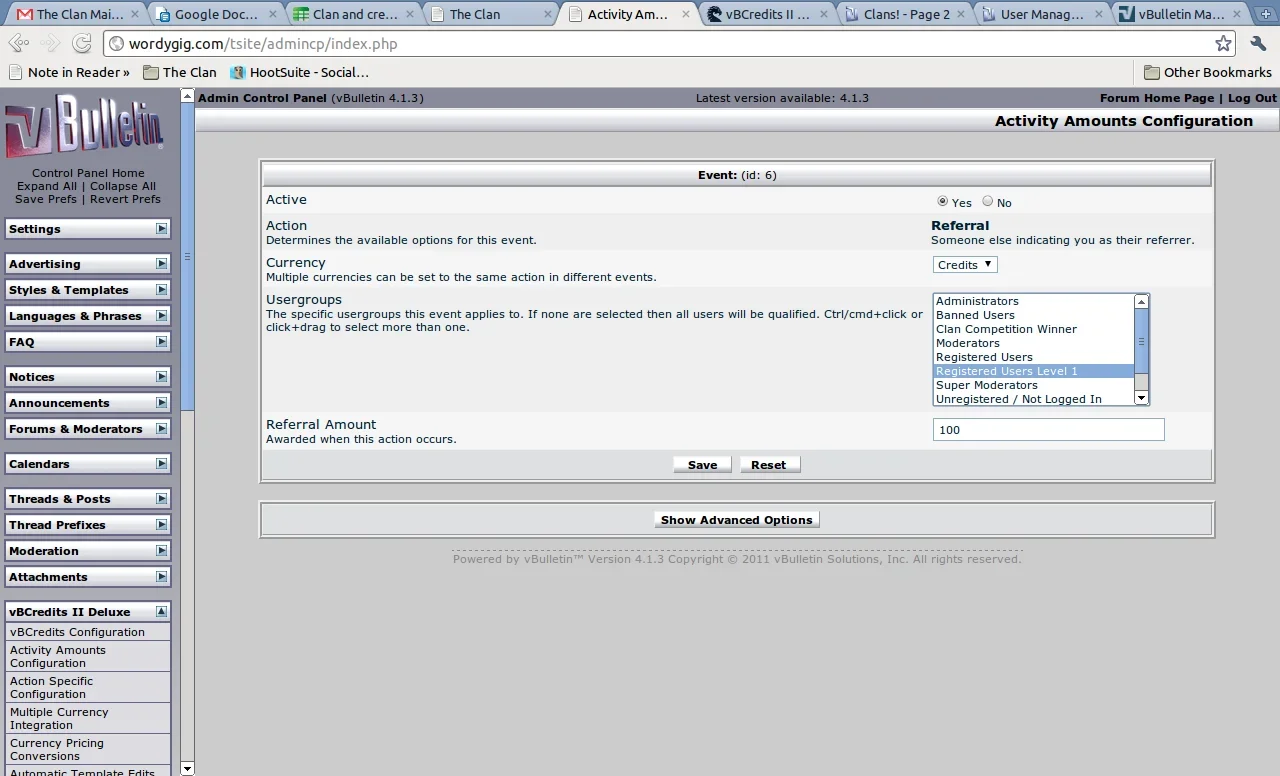Screen dimensions: 1280x776
Task: Switch to the Google Docs tab
Action: click(216, 14)
